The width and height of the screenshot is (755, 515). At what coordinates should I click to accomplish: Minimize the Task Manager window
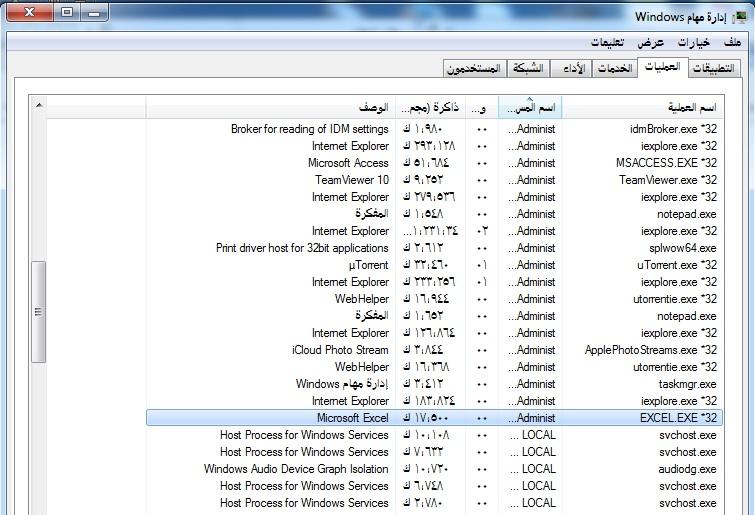[x=94, y=13]
